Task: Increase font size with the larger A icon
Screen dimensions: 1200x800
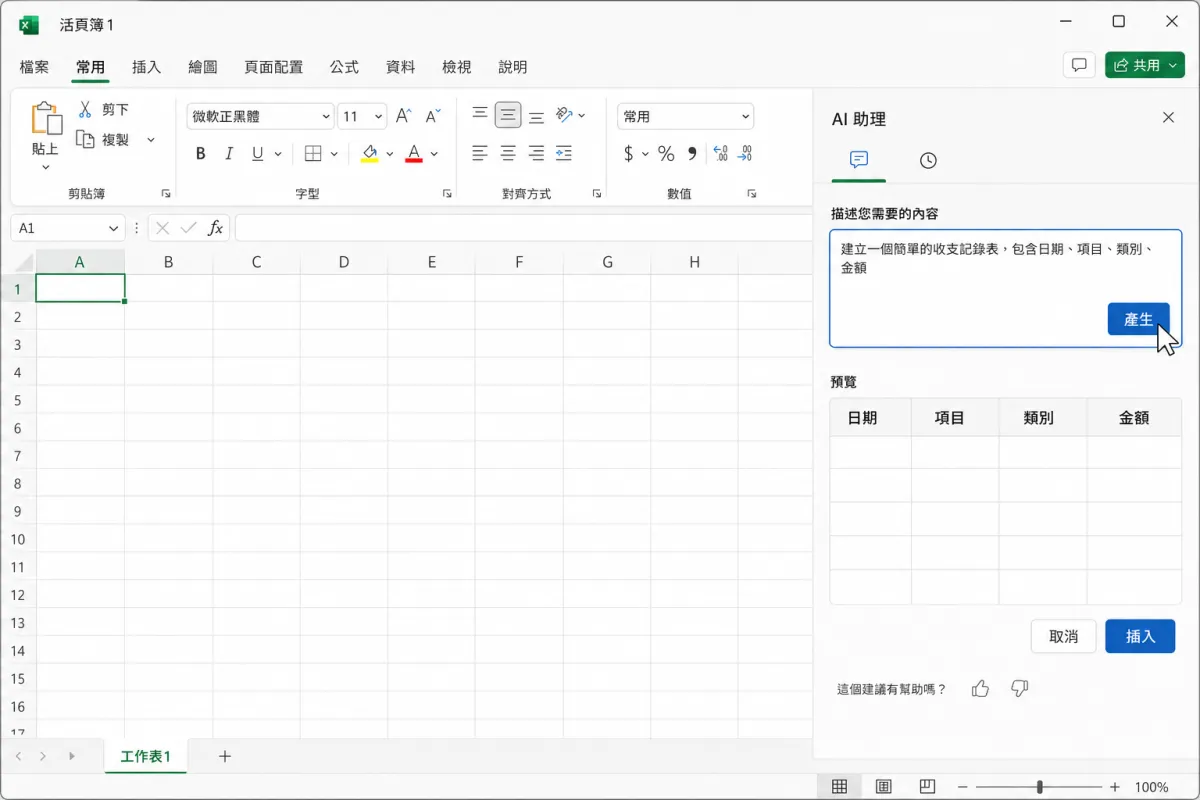Action: coord(403,116)
